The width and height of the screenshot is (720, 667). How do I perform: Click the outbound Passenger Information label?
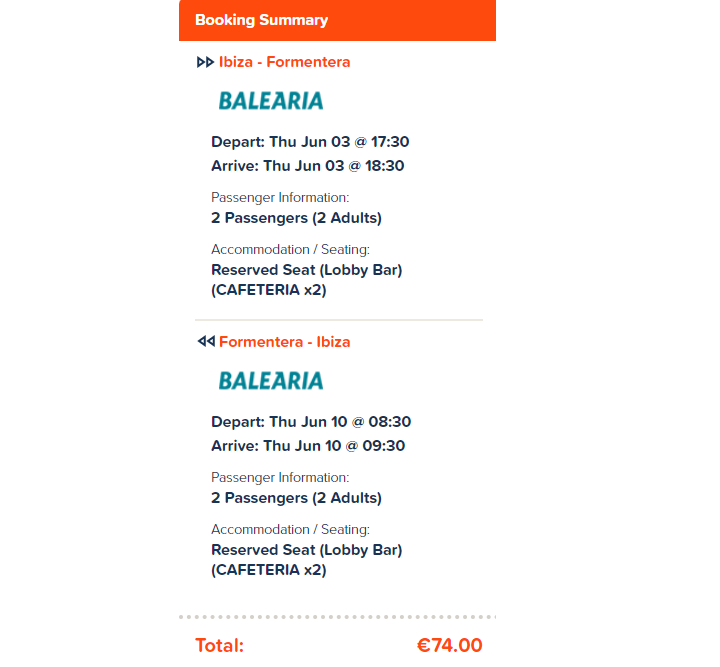[x=280, y=198]
